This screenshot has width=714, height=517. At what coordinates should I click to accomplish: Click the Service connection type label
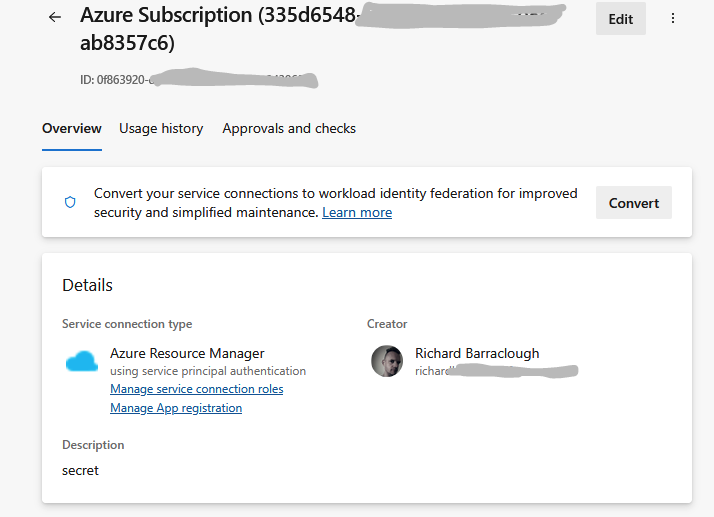(127, 324)
